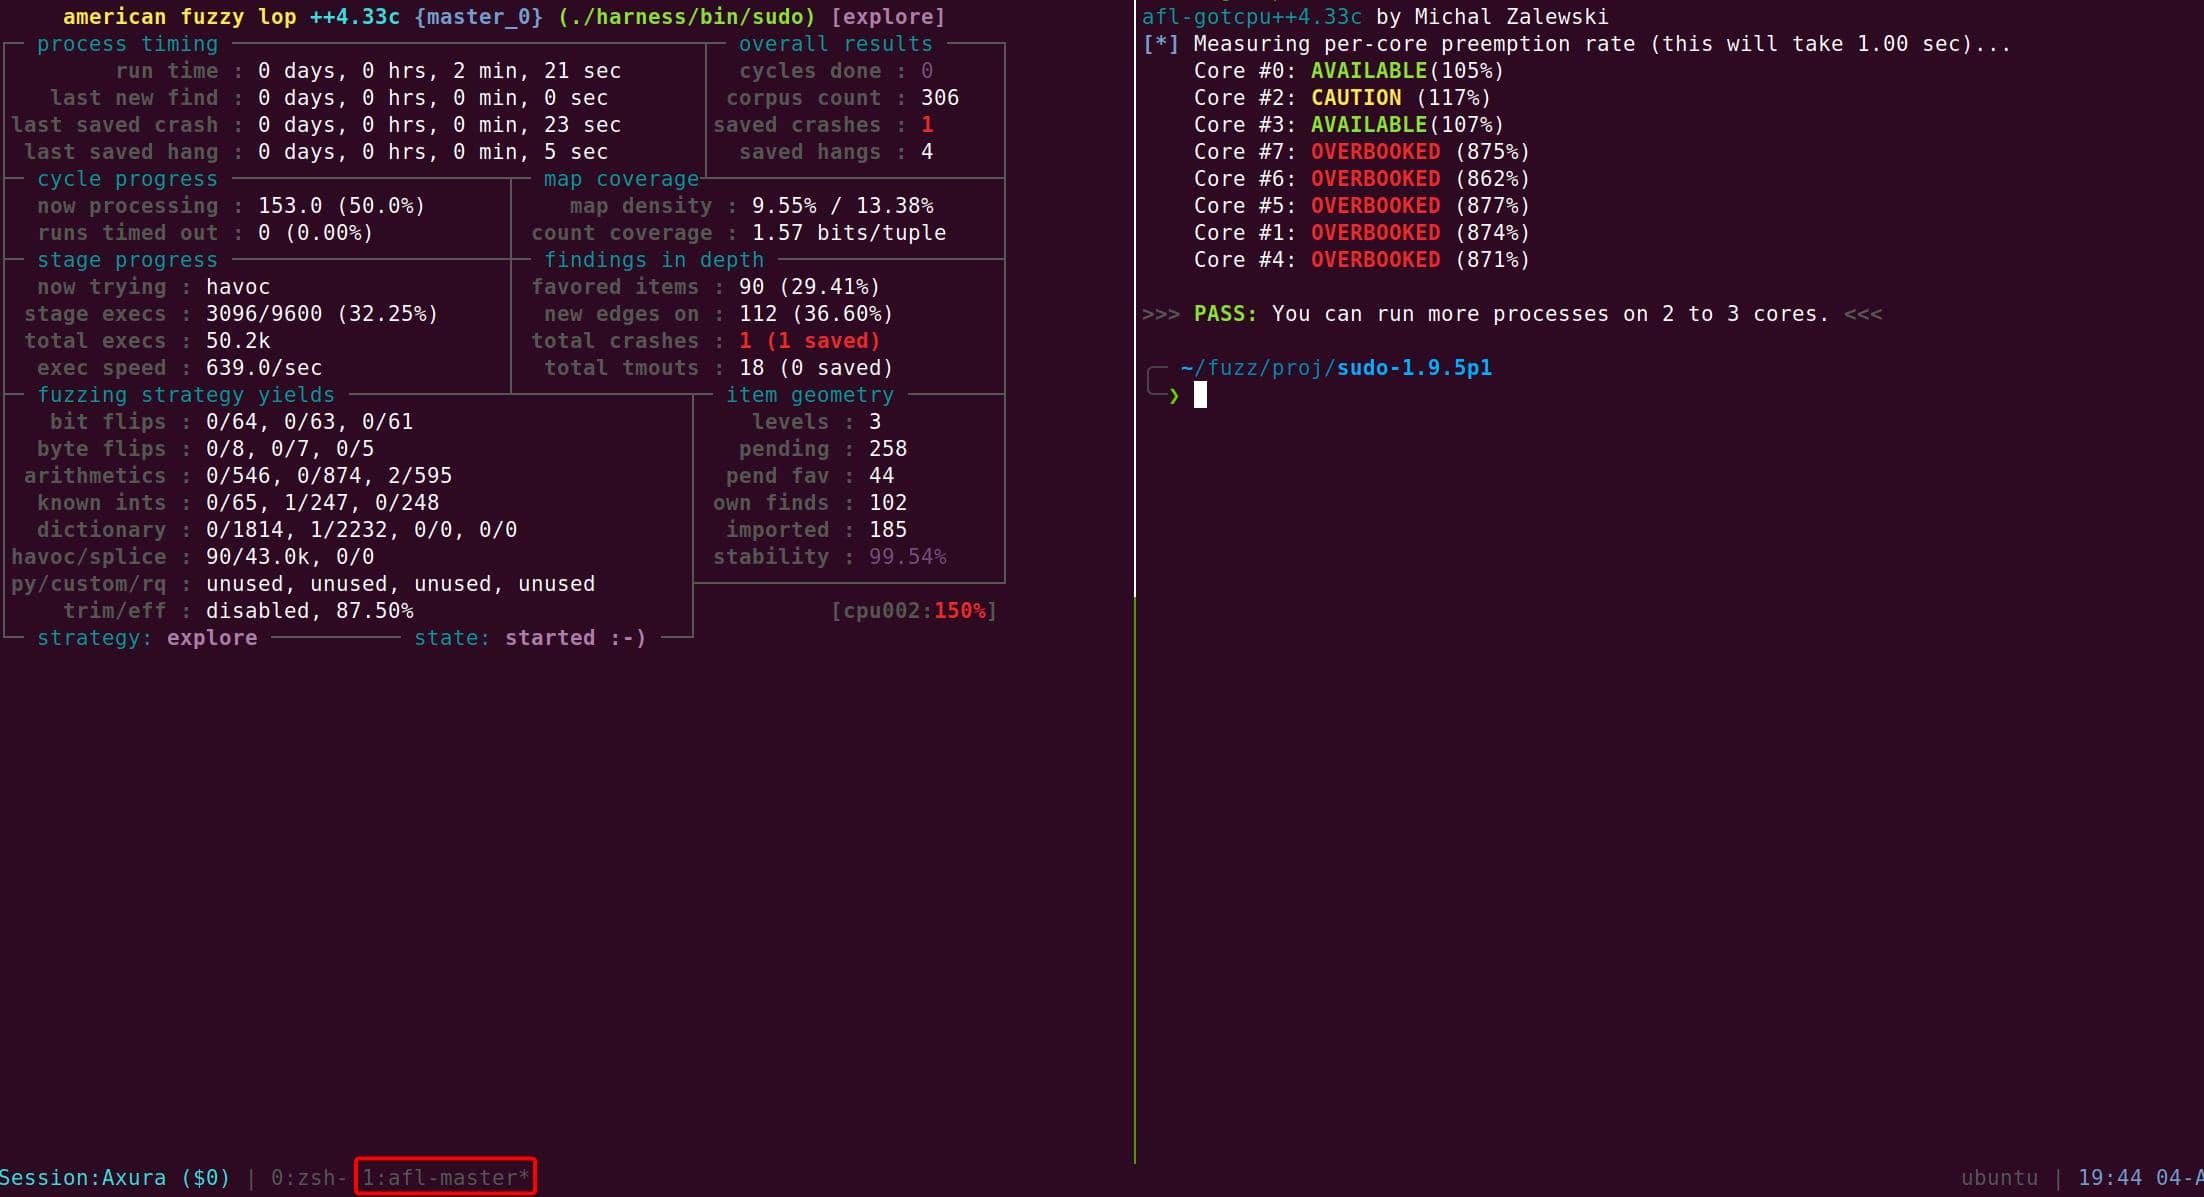Click the state: started :-) label
Image resolution: width=2204 pixels, height=1197 pixels.
530,637
